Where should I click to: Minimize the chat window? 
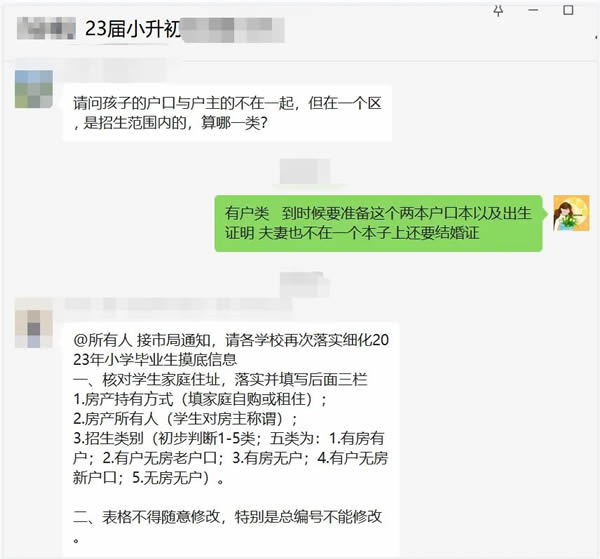click(533, 11)
